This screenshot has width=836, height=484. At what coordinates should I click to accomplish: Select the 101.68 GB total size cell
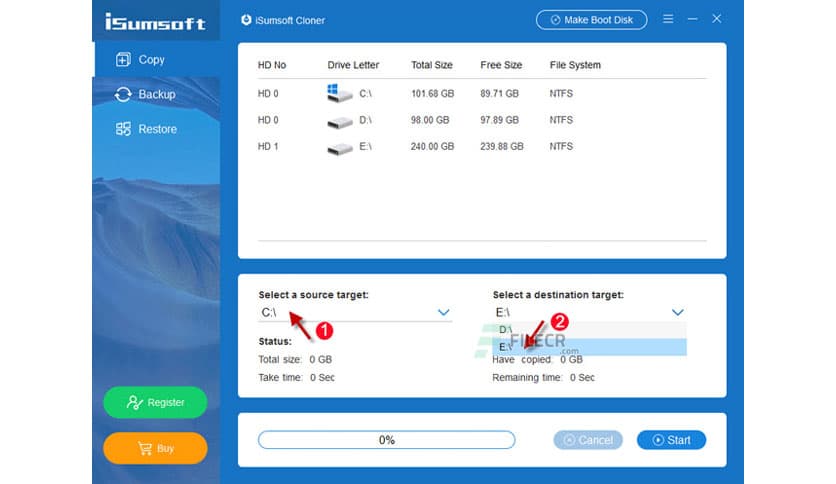432,94
